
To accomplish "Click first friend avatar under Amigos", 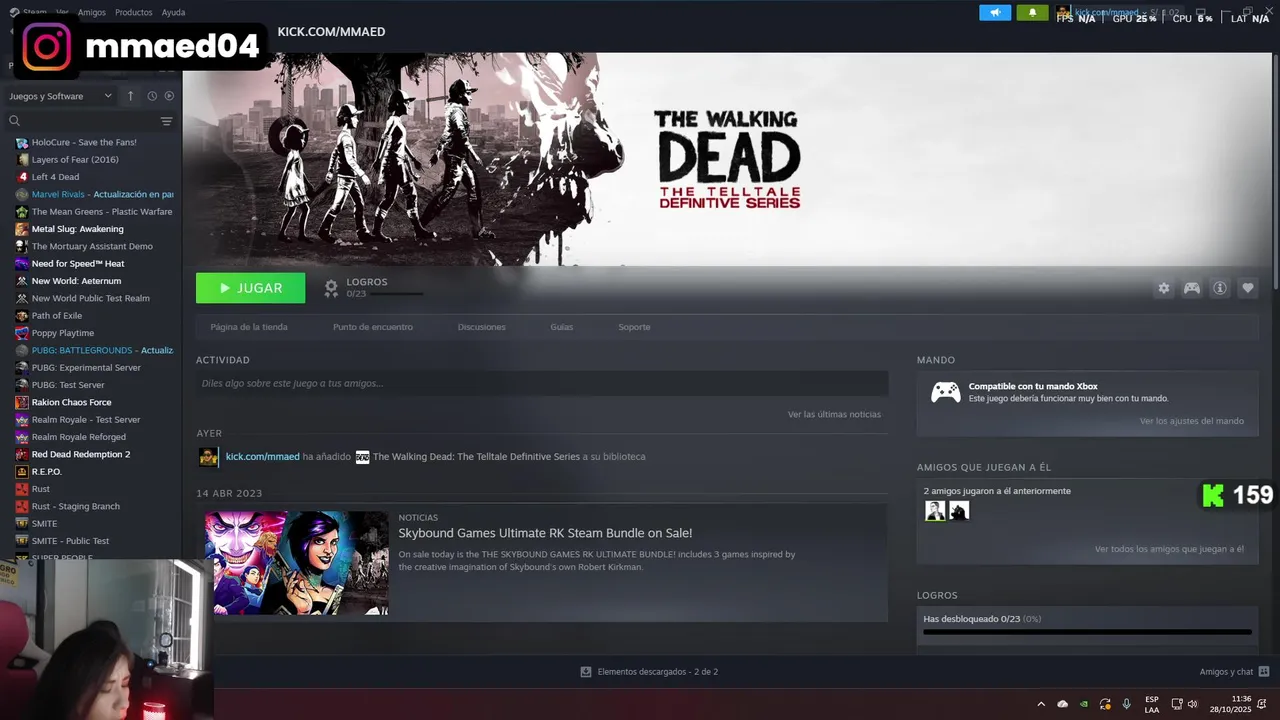I will click(935, 511).
